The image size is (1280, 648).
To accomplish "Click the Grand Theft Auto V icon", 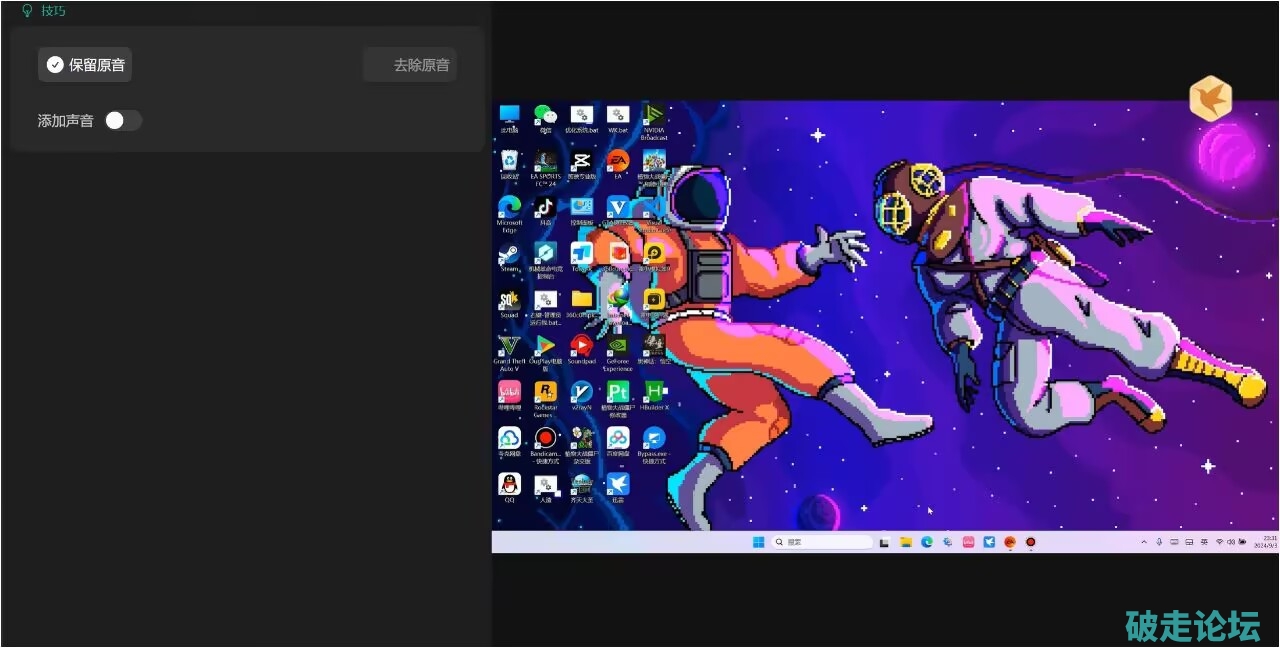I will coord(509,346).
